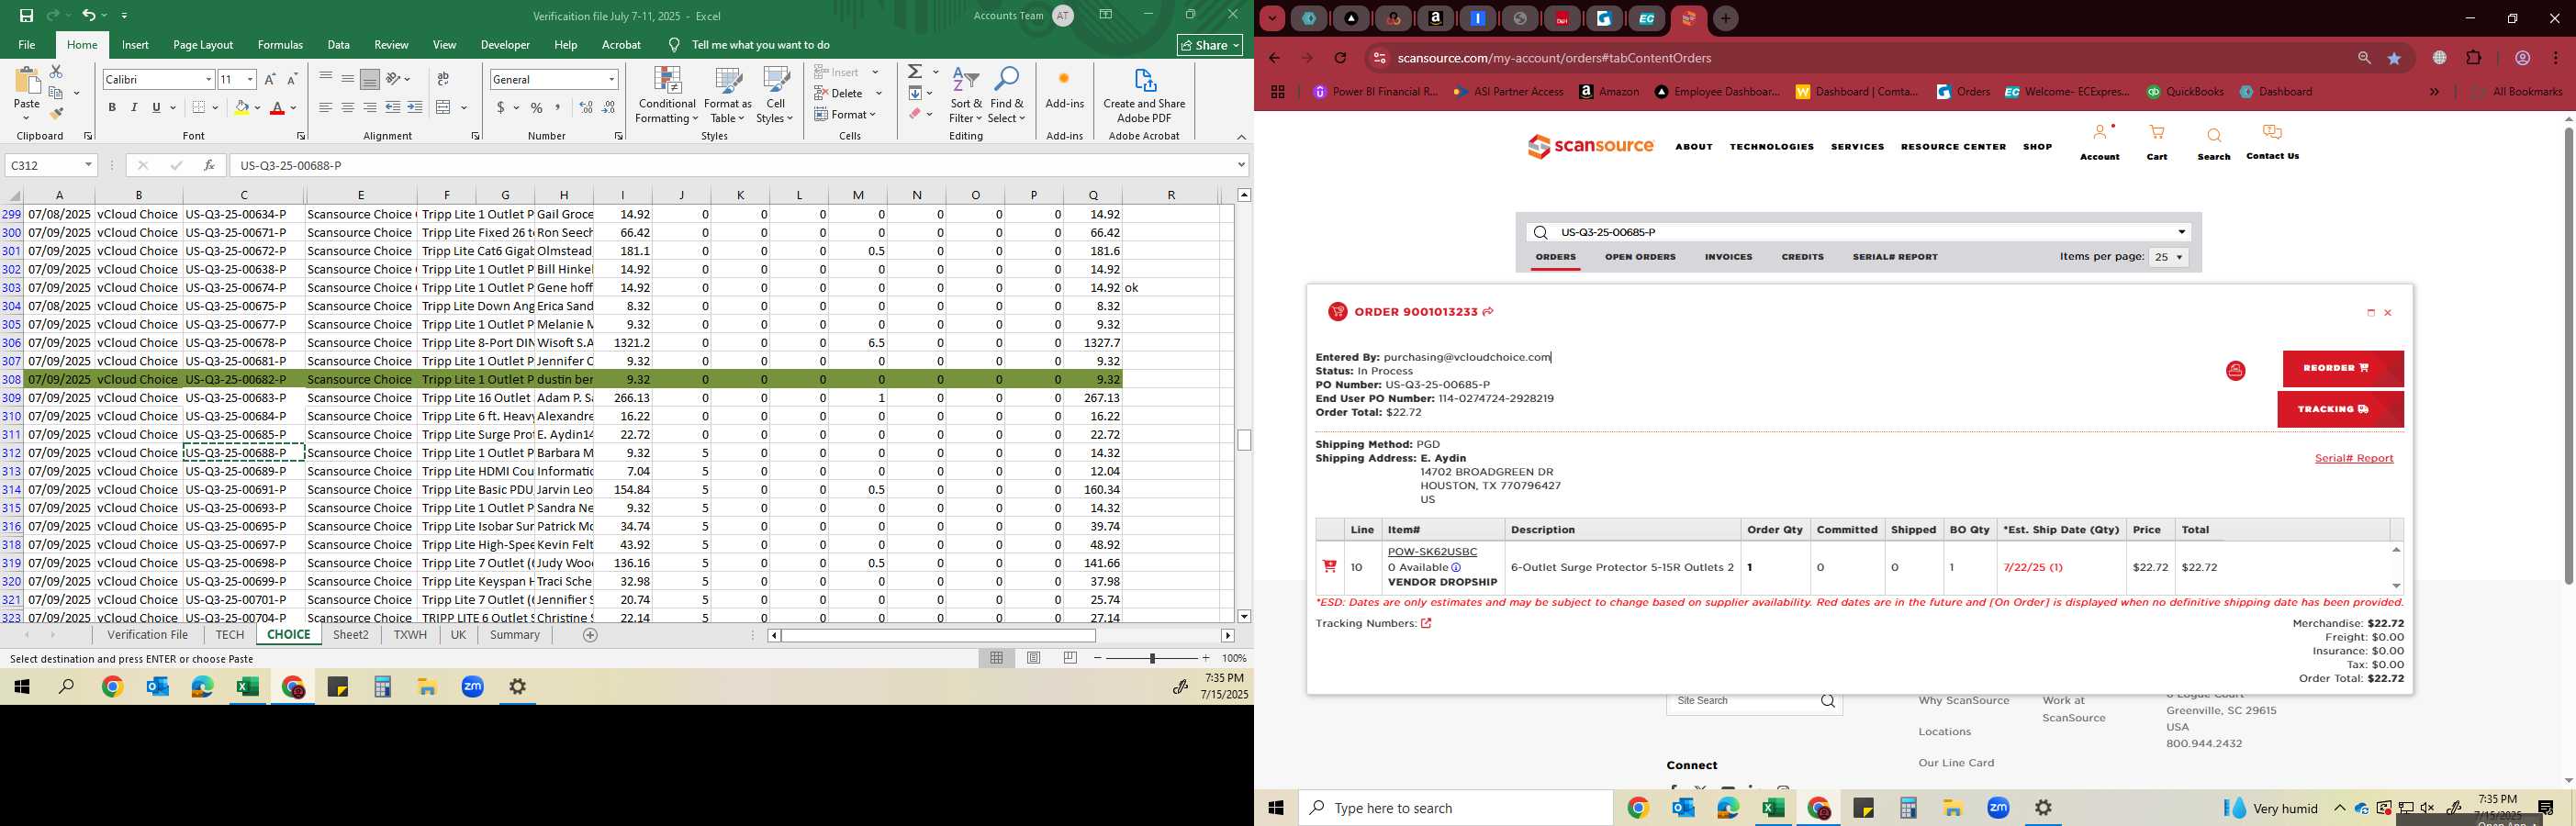2576x826 pixels.
Task: Open Fill Color dropdown arrow
Action: (x=257, y=107)
